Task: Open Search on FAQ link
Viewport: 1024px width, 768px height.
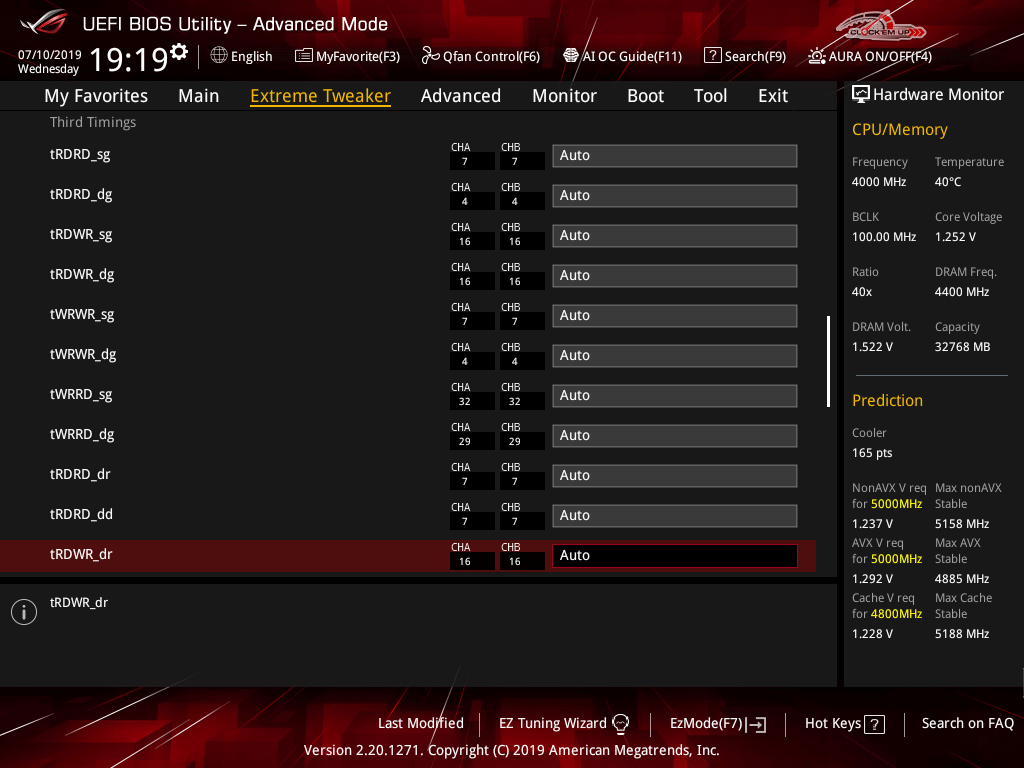Action: [967, 723]
